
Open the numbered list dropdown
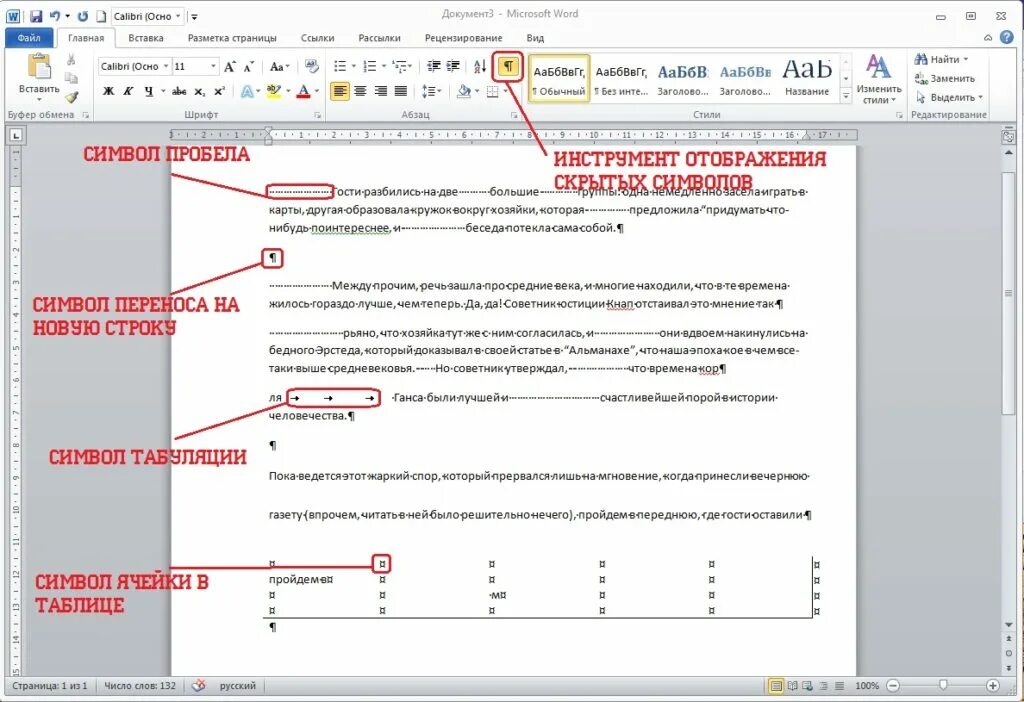point(383,66)
